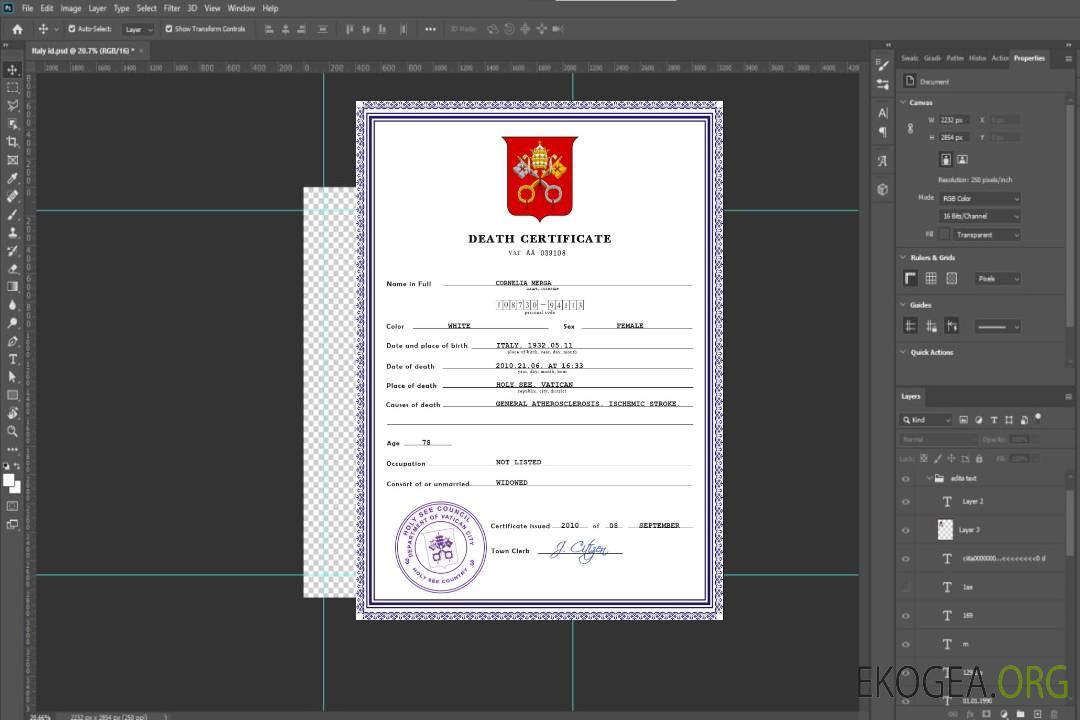Image resolution: width=1080 pixels, height=720 pixels.
Task: Select the Clone Stamp tool
Action: pyautogui.click(x=12, y=233)
